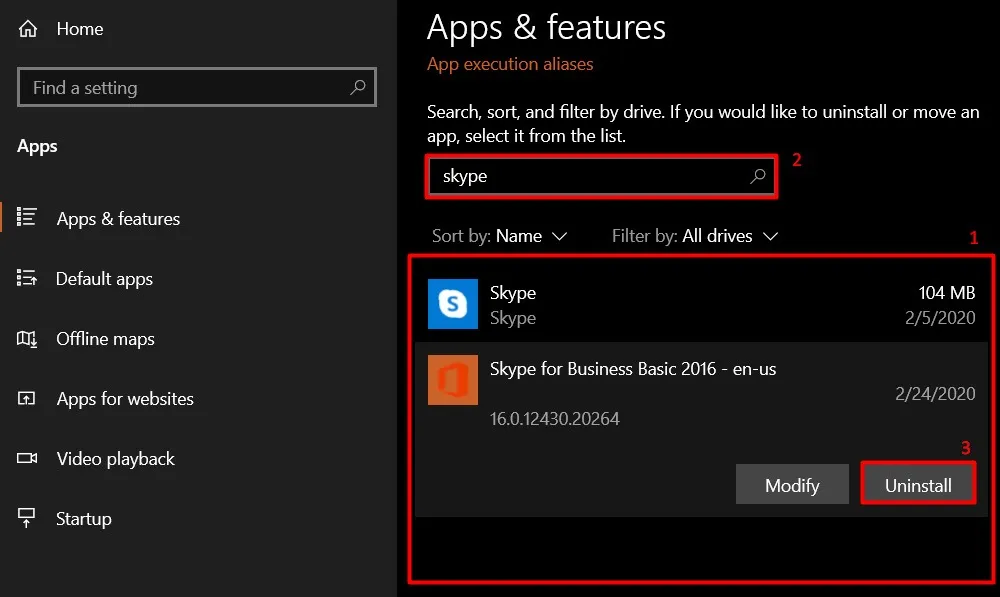
Task: Click the blue Skype app icon
Action: tap(452, 304)
